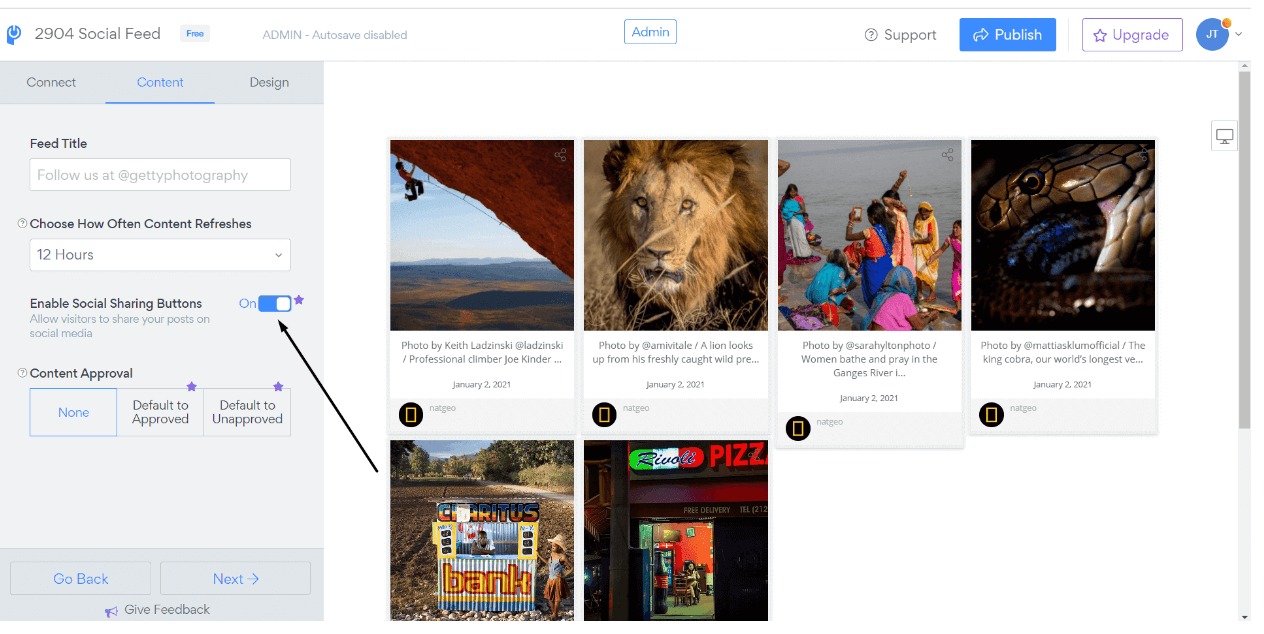
Task: Select Default to Approved content approval
Action: pyautogui.click(x=160, y=412)
